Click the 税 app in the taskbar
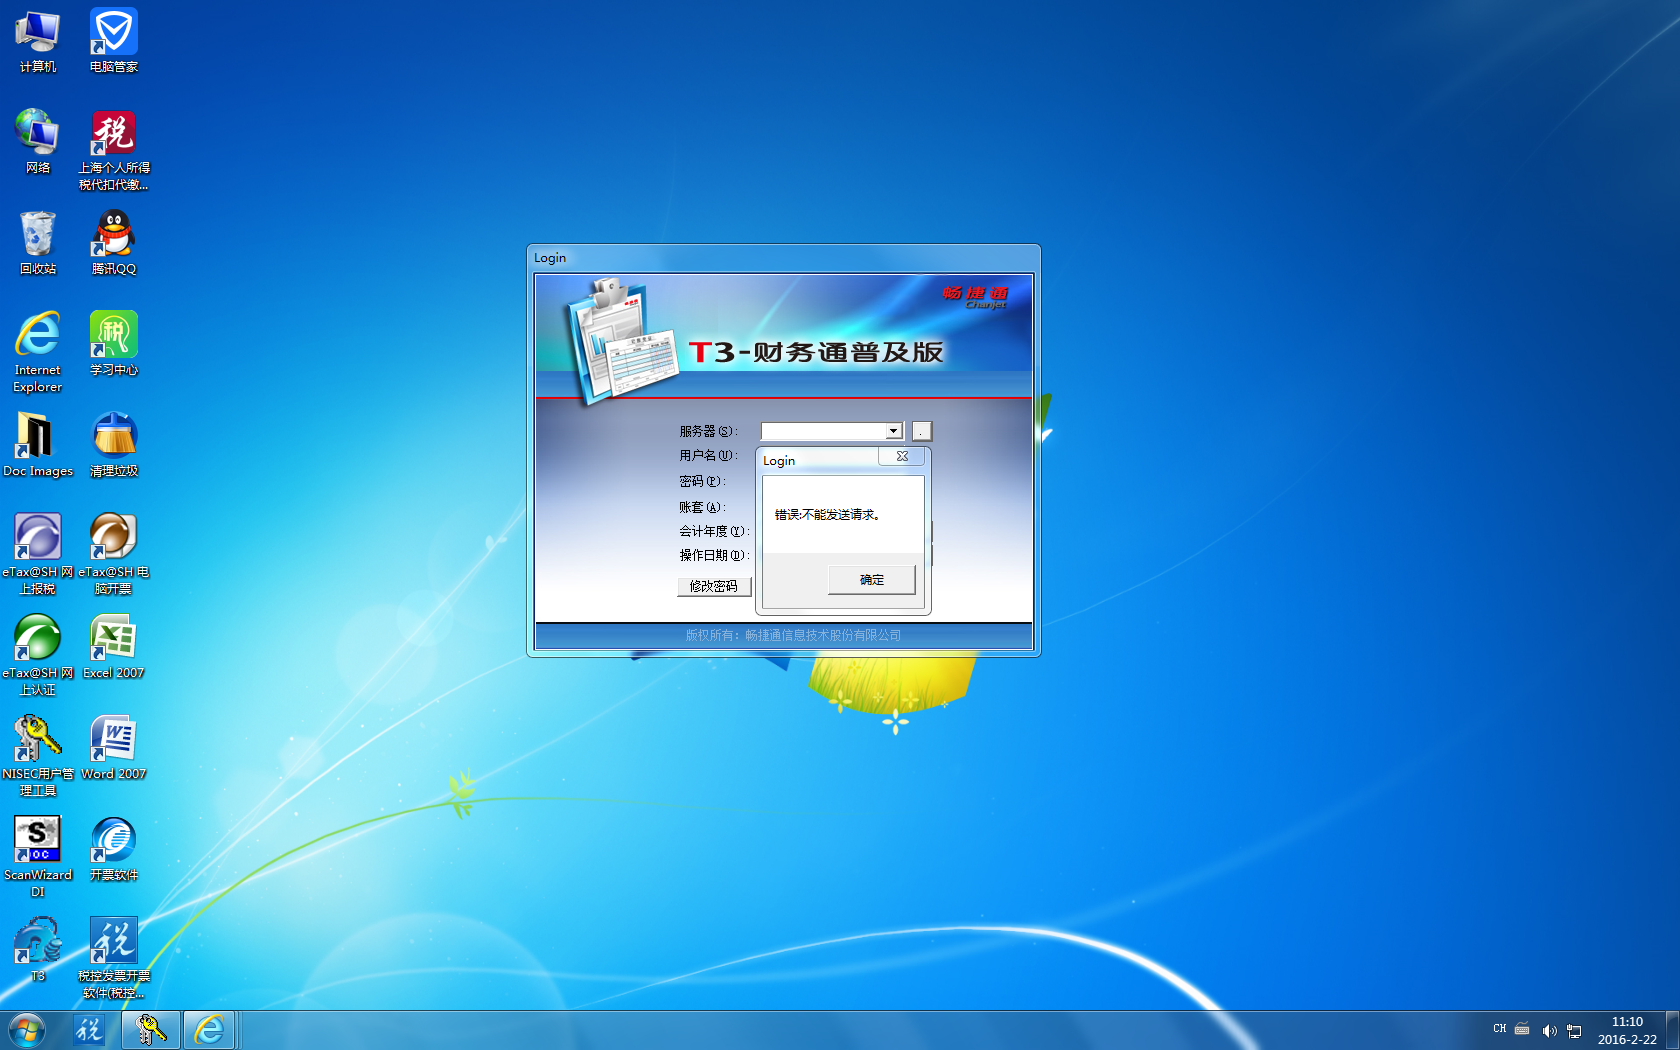 pyautogui.click(x=90, y=1030)
